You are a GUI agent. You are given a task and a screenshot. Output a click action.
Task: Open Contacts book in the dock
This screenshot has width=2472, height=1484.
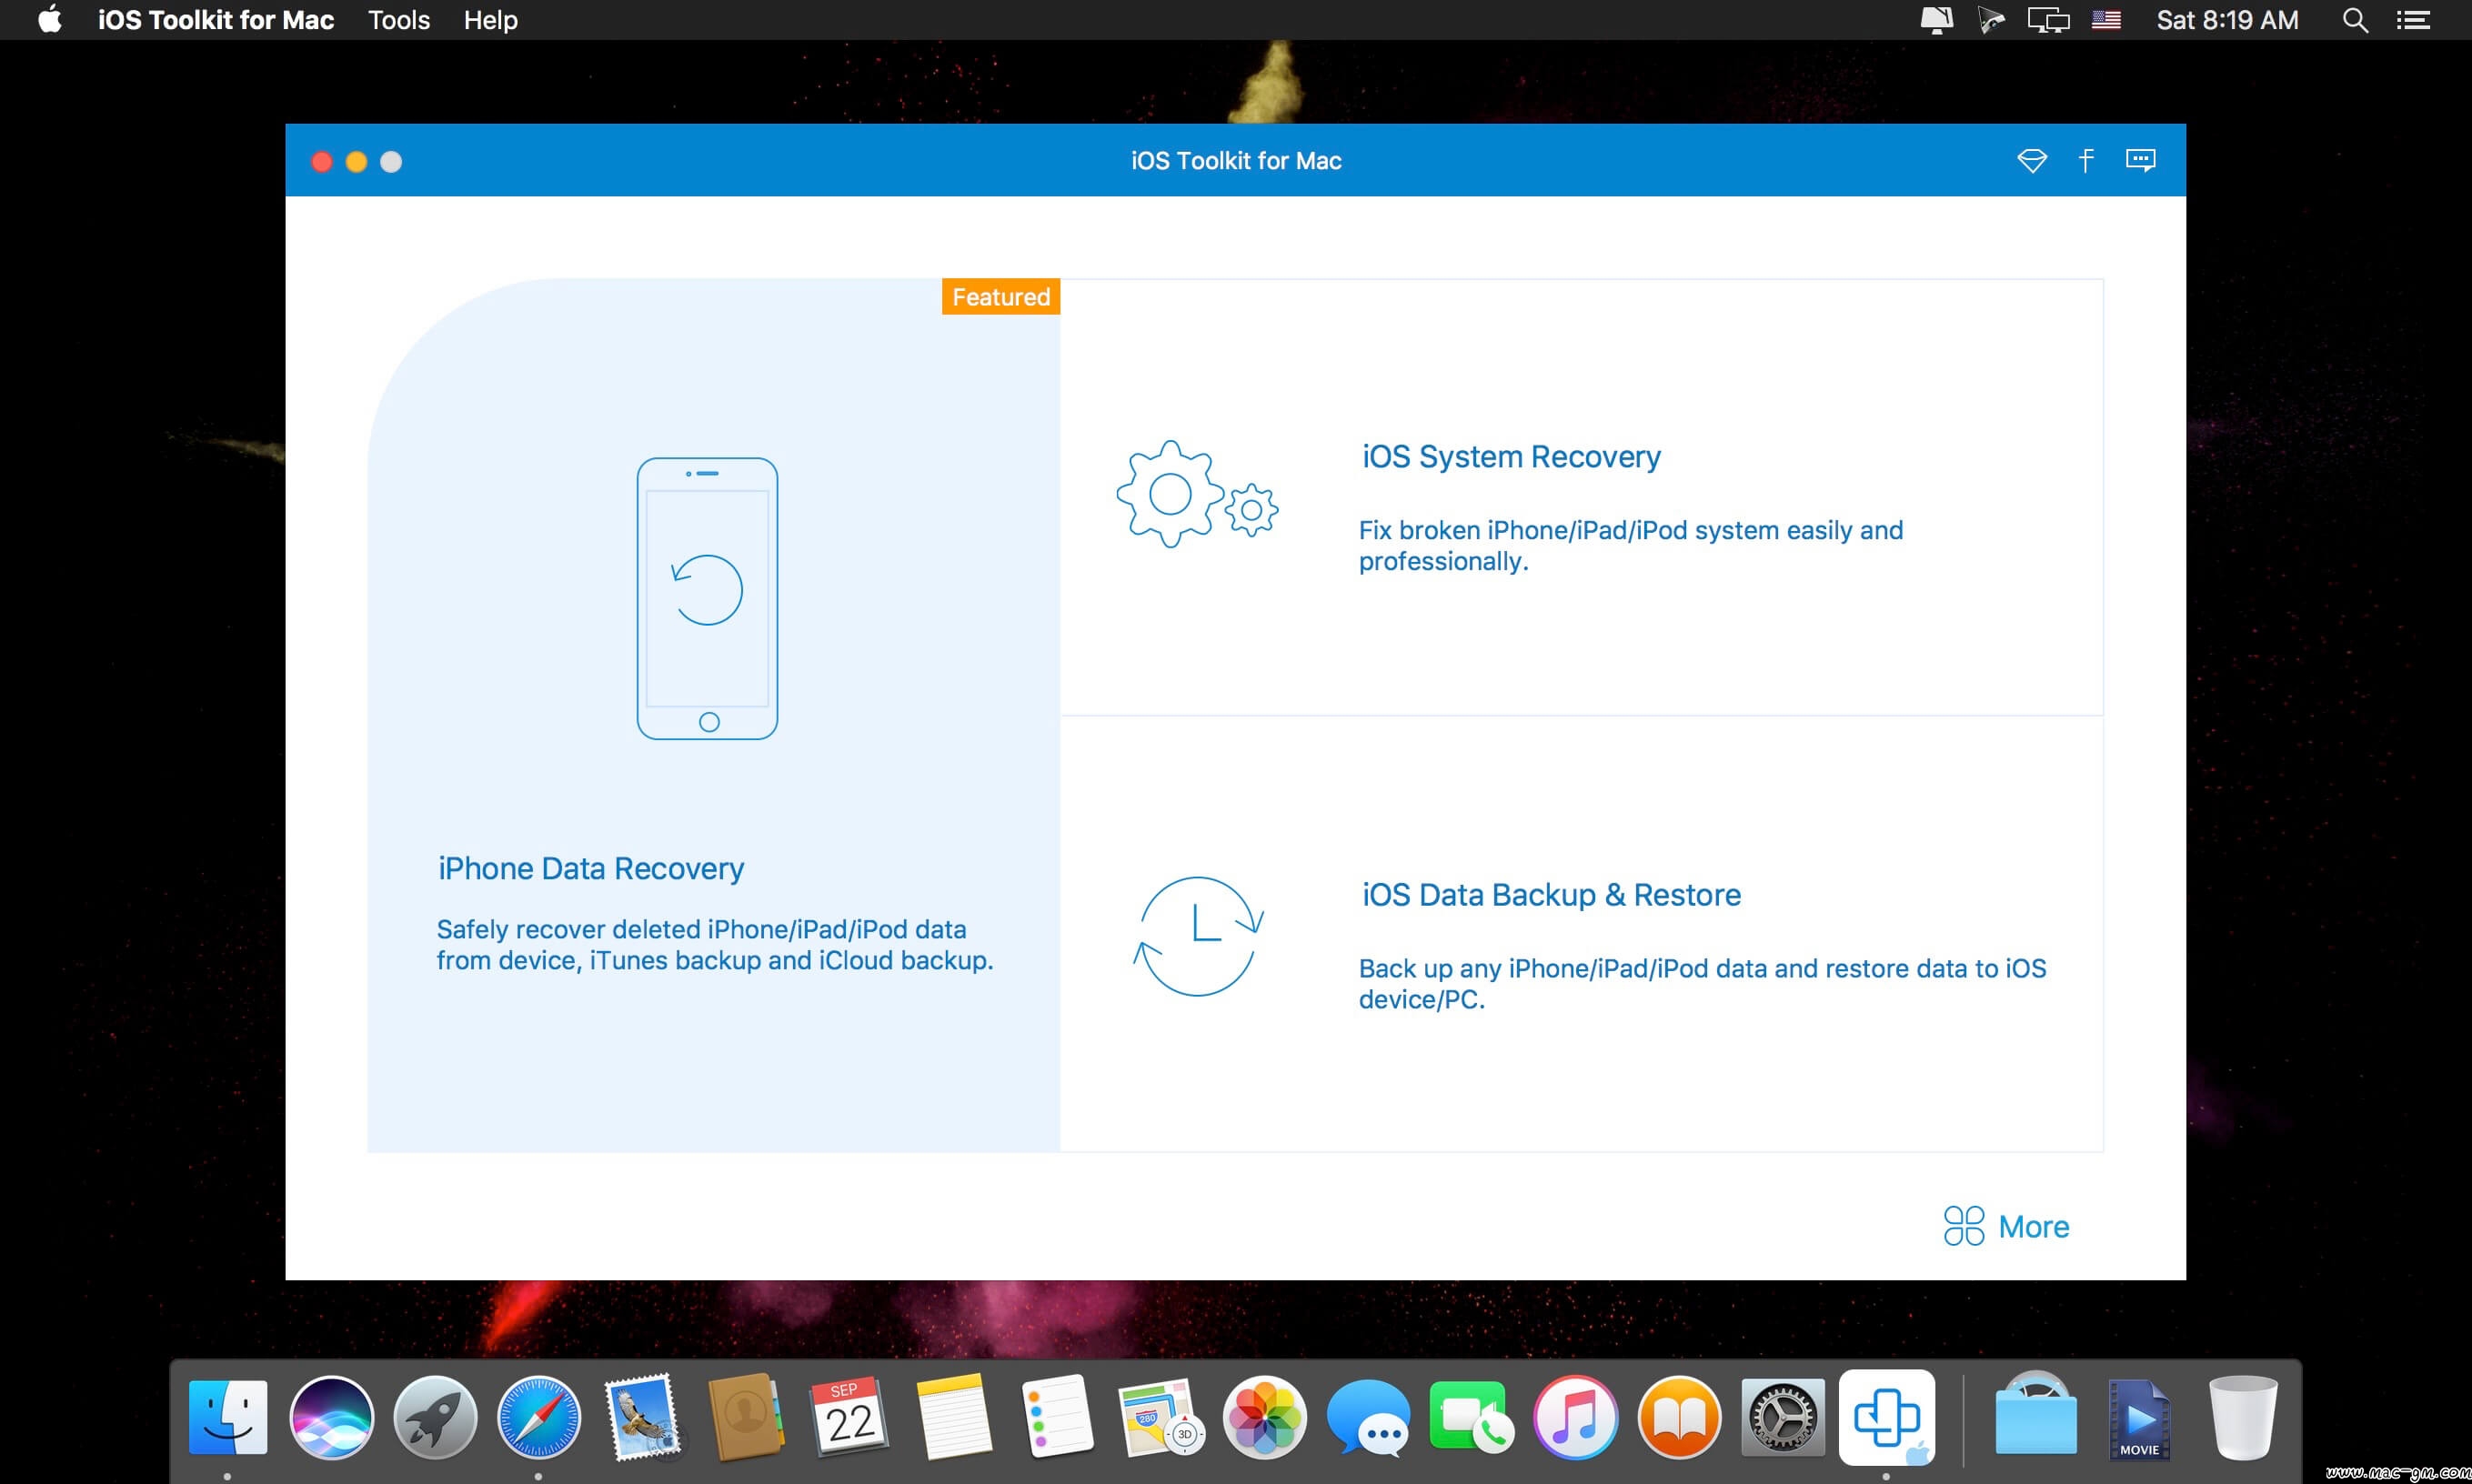746,1417
